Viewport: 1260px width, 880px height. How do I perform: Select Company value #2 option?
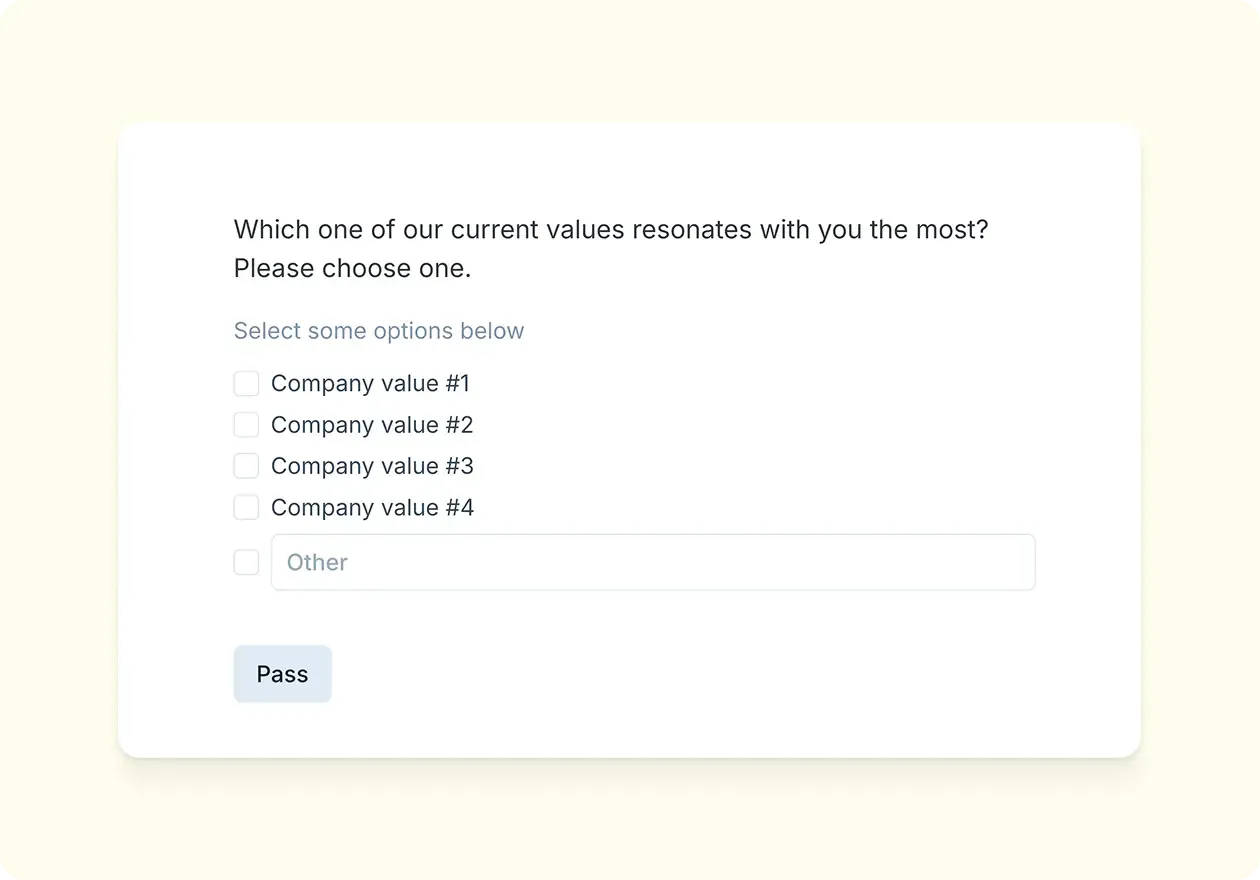pyautogui.click(x=246, y=424)
